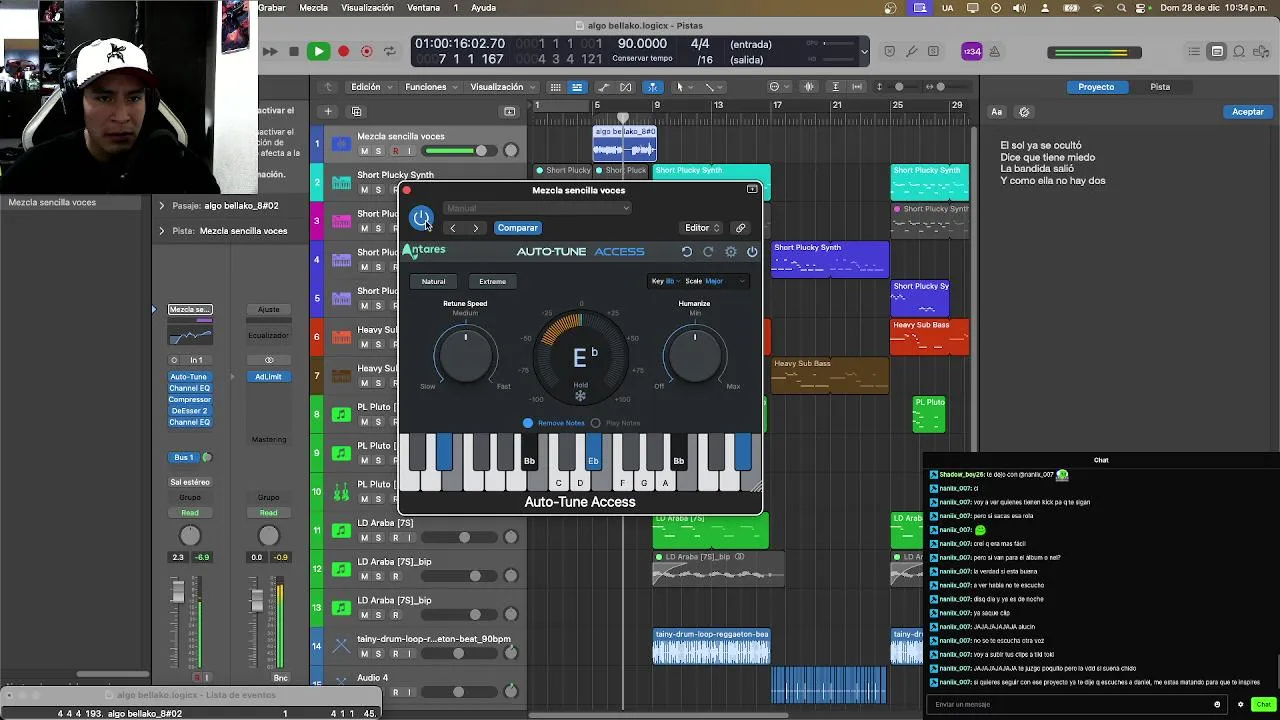1280x720 pixels.
Task: Open the Editor view dropdown
Action: point(701,228)
